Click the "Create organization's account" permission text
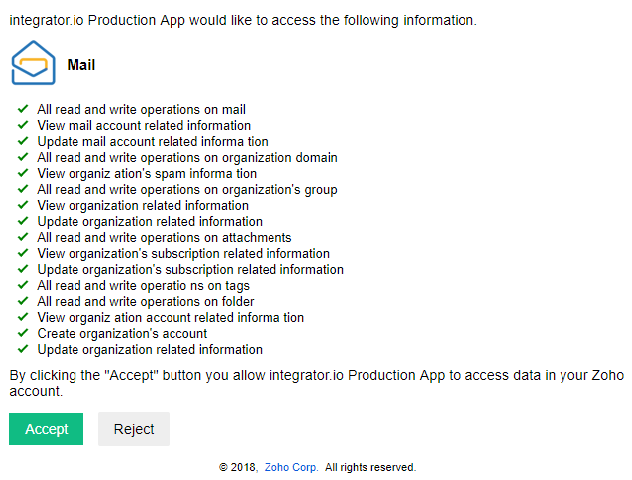Viewport: 632px width, 480px height. (x=122, y=334)
